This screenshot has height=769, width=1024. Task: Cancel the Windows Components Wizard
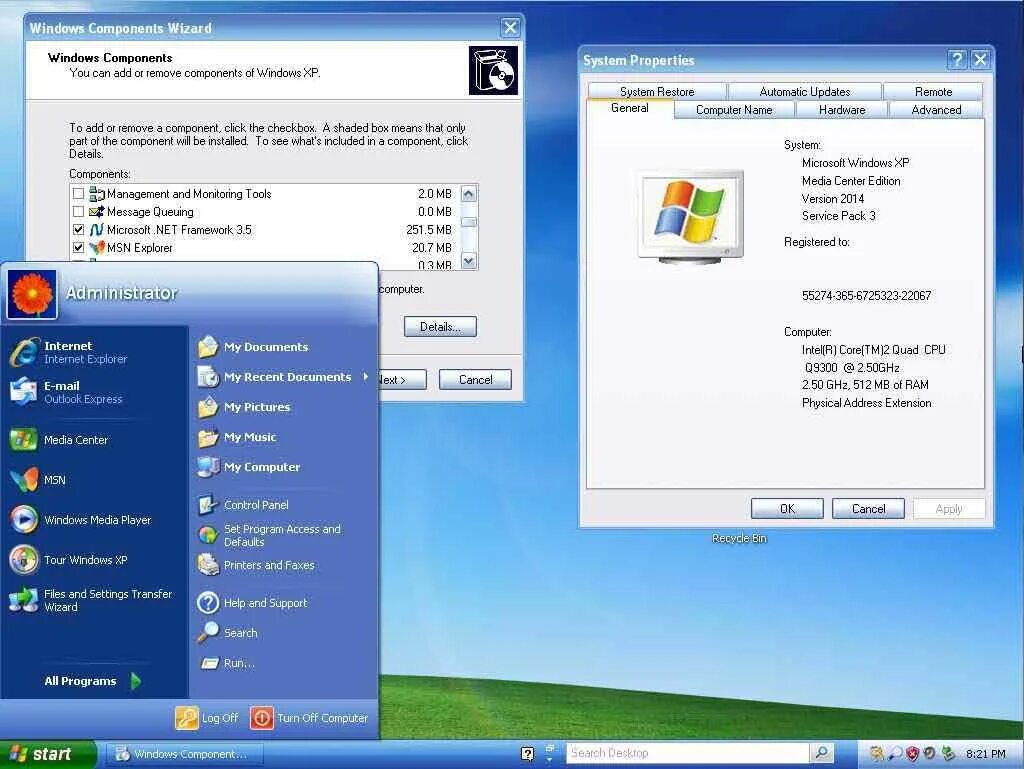click(475, 379)
